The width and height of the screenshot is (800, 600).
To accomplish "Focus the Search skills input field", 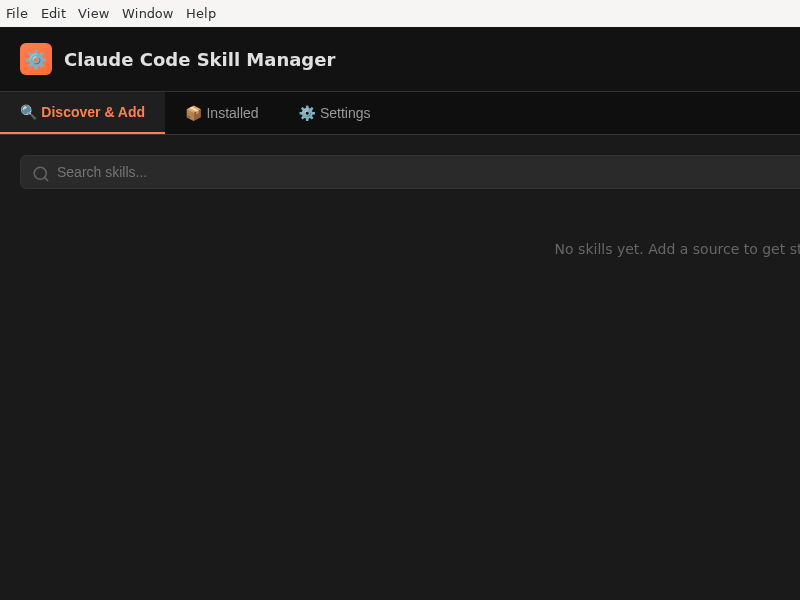I will 410,172.
